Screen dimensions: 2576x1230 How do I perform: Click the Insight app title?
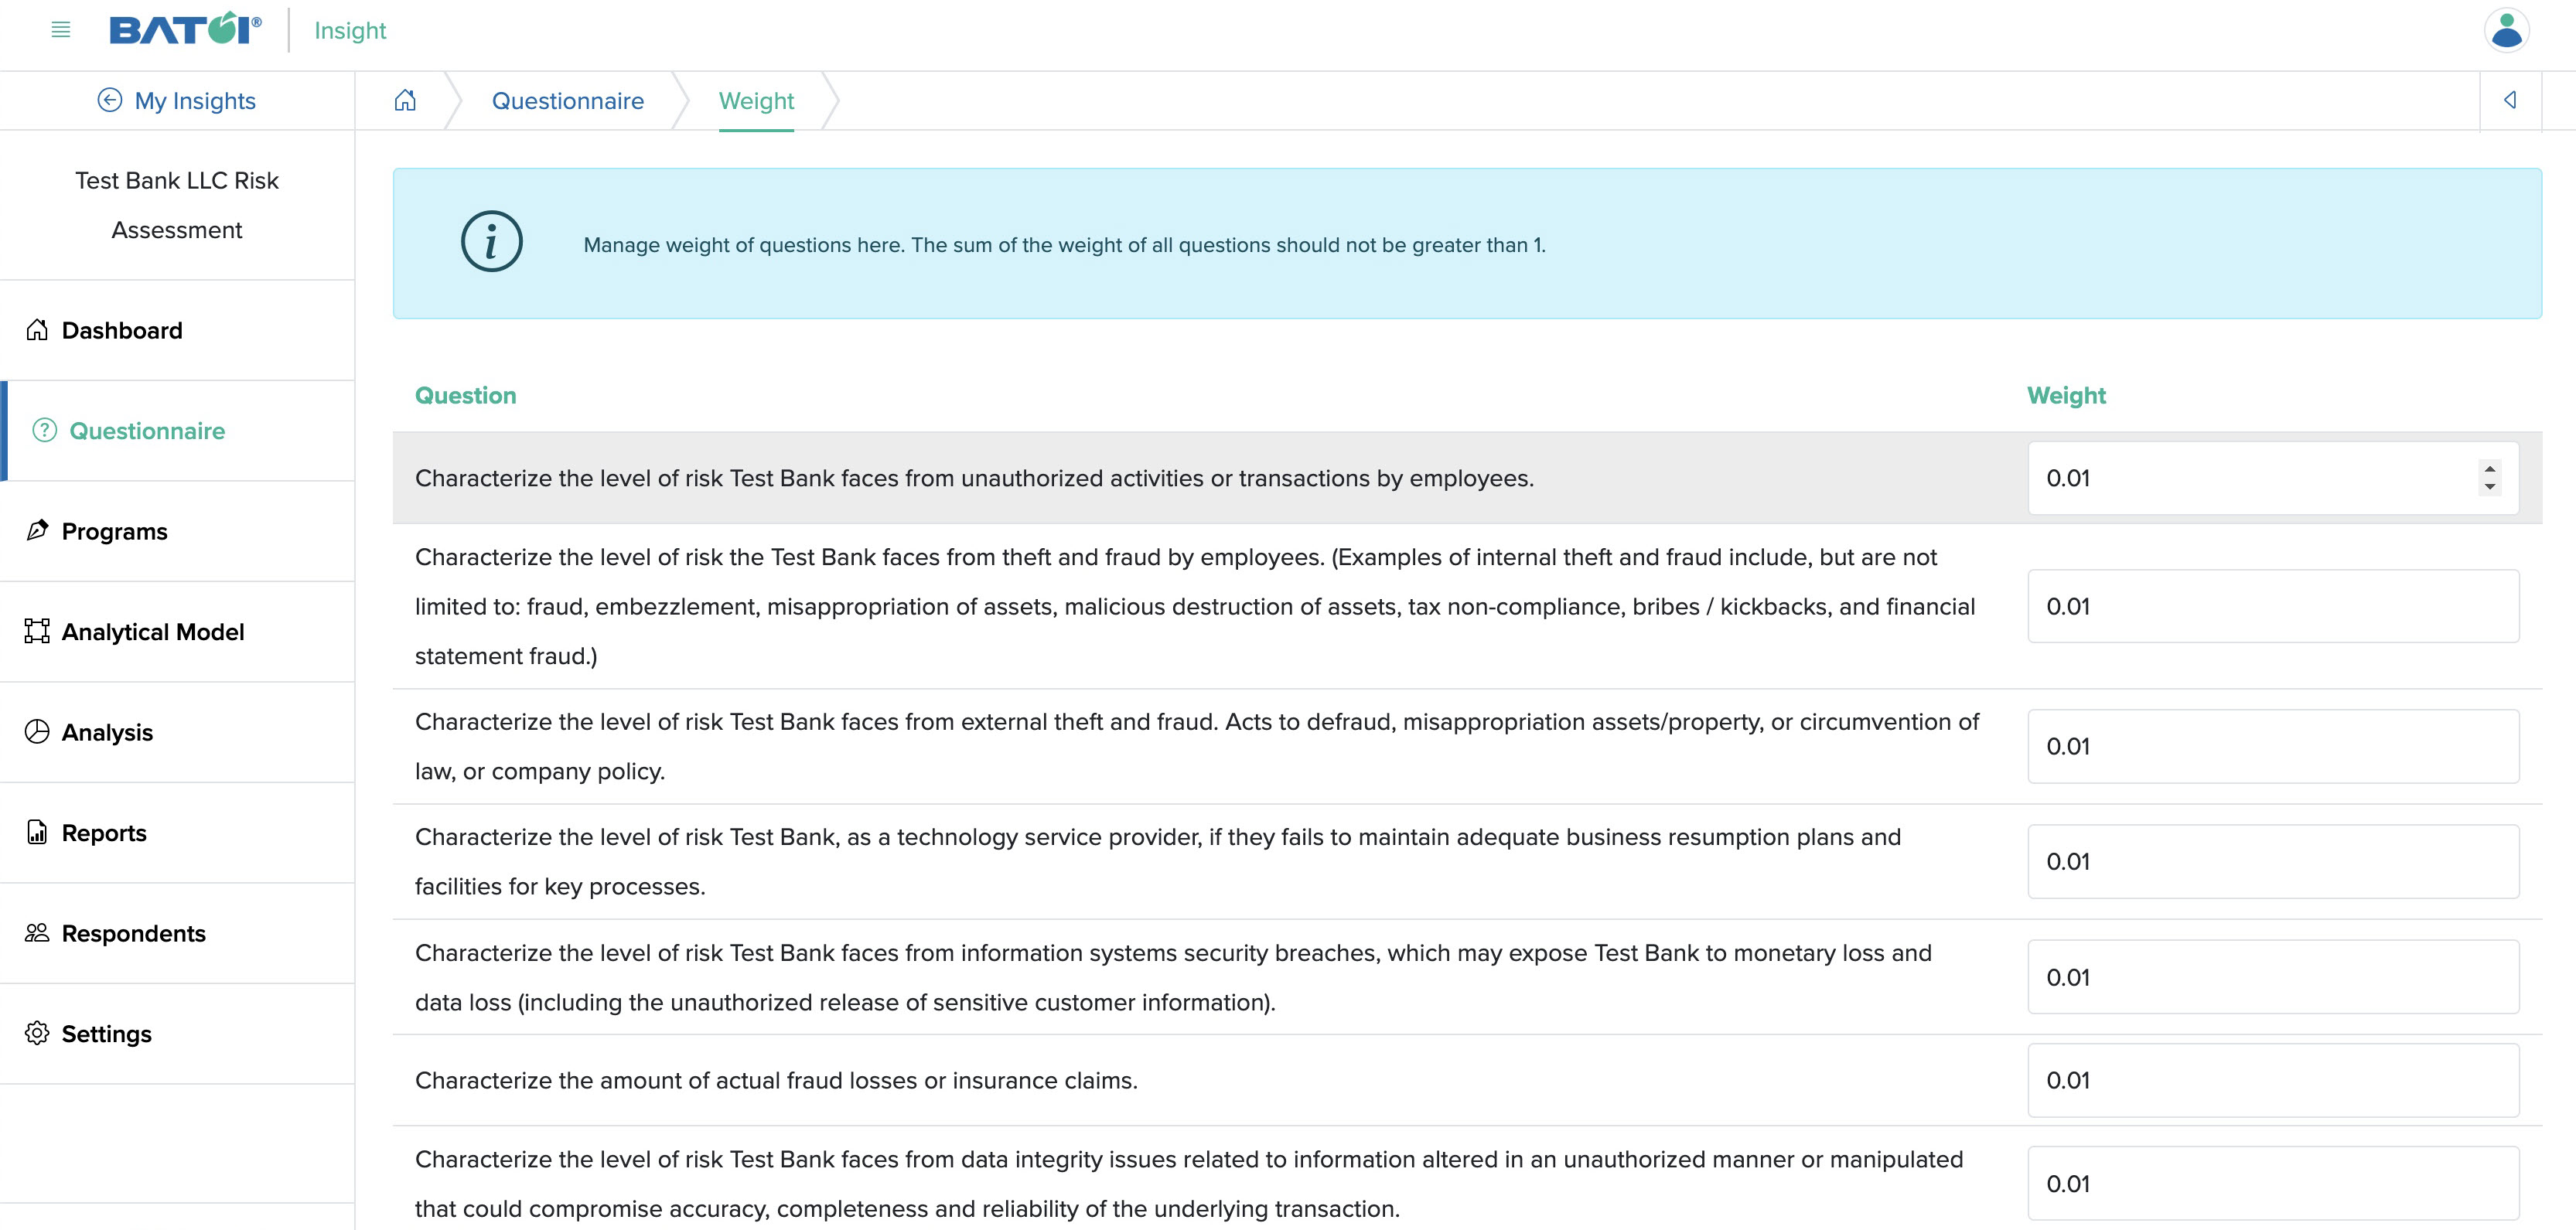350,31
